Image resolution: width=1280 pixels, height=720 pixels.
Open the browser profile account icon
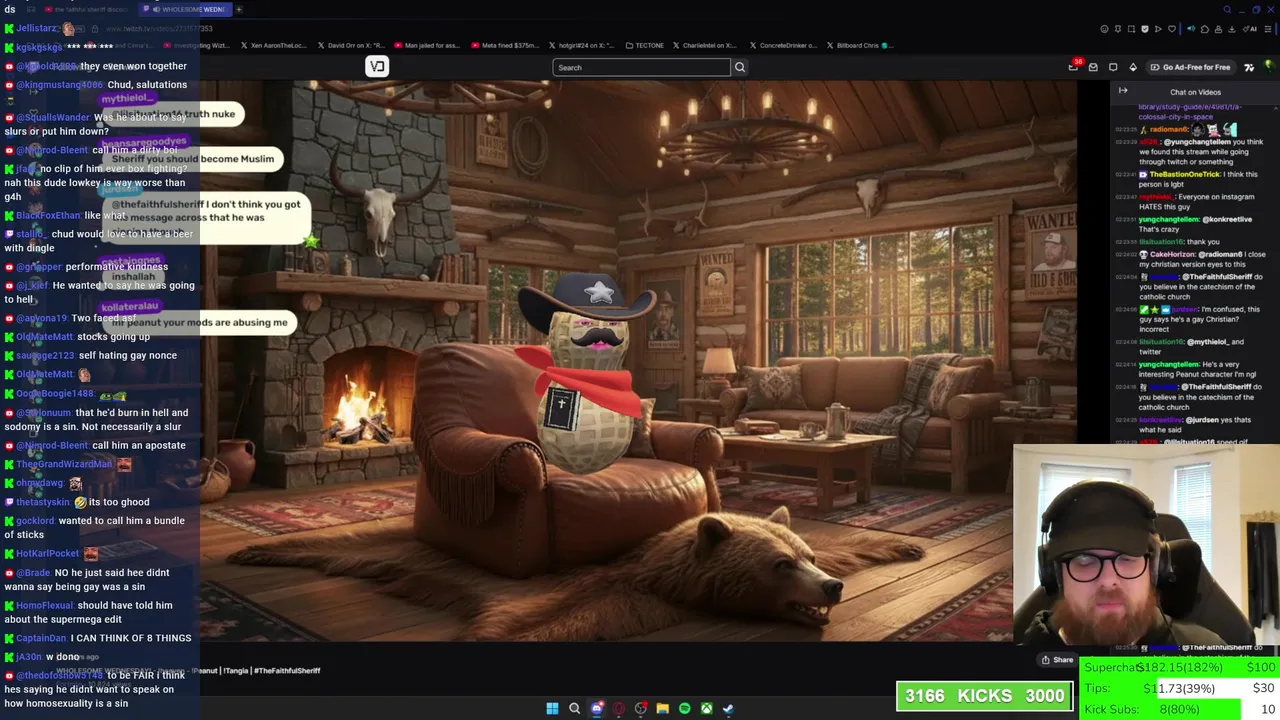coord(1218,29)
